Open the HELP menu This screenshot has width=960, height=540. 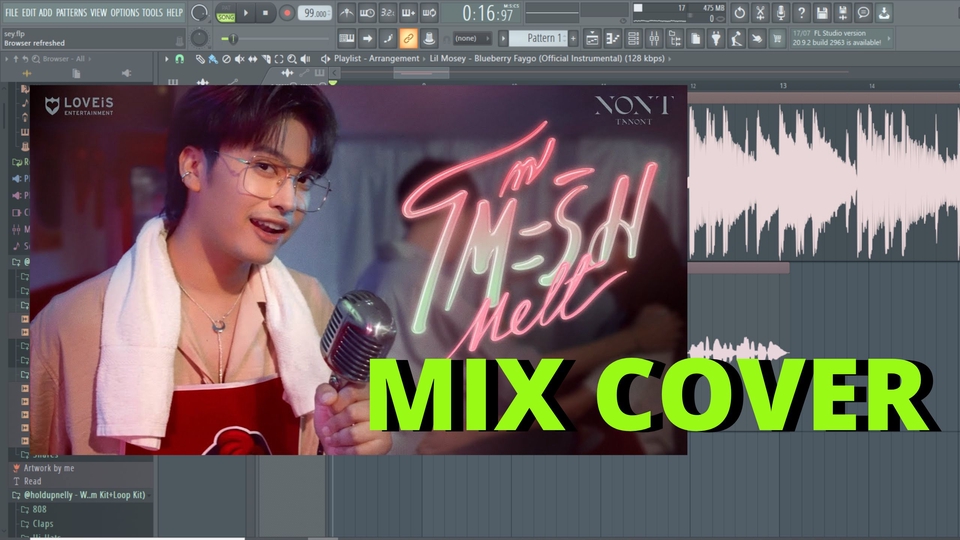click(x=174, y=12)
